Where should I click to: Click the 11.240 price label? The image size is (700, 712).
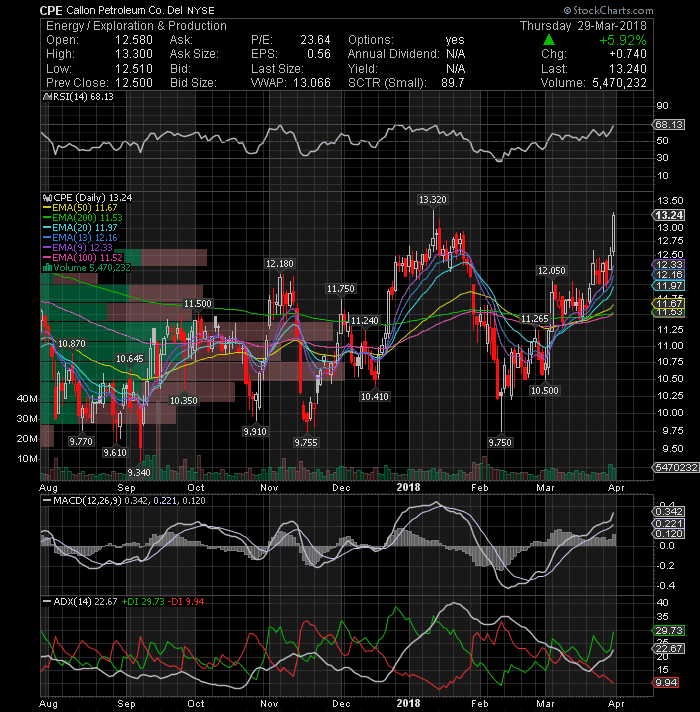pyautogui.click(x=365, y=321)
